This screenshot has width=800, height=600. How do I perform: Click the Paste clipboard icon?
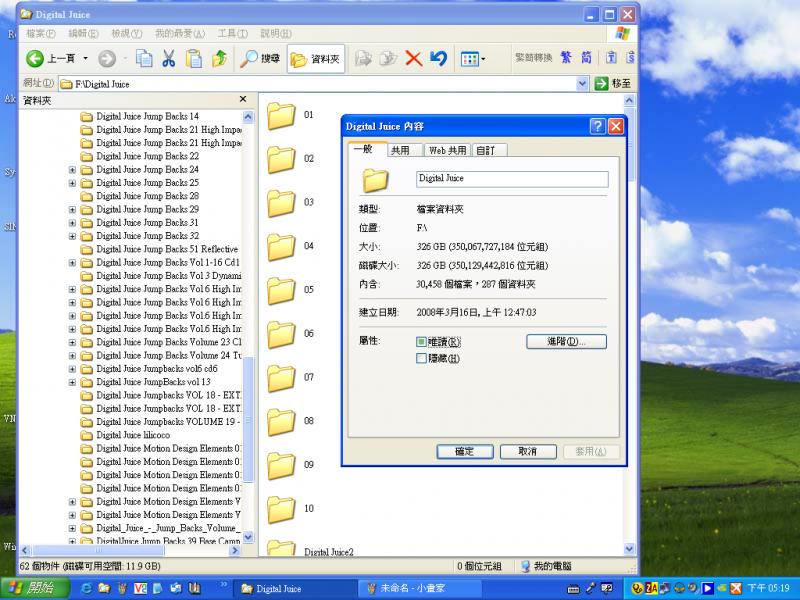point(194,59)
